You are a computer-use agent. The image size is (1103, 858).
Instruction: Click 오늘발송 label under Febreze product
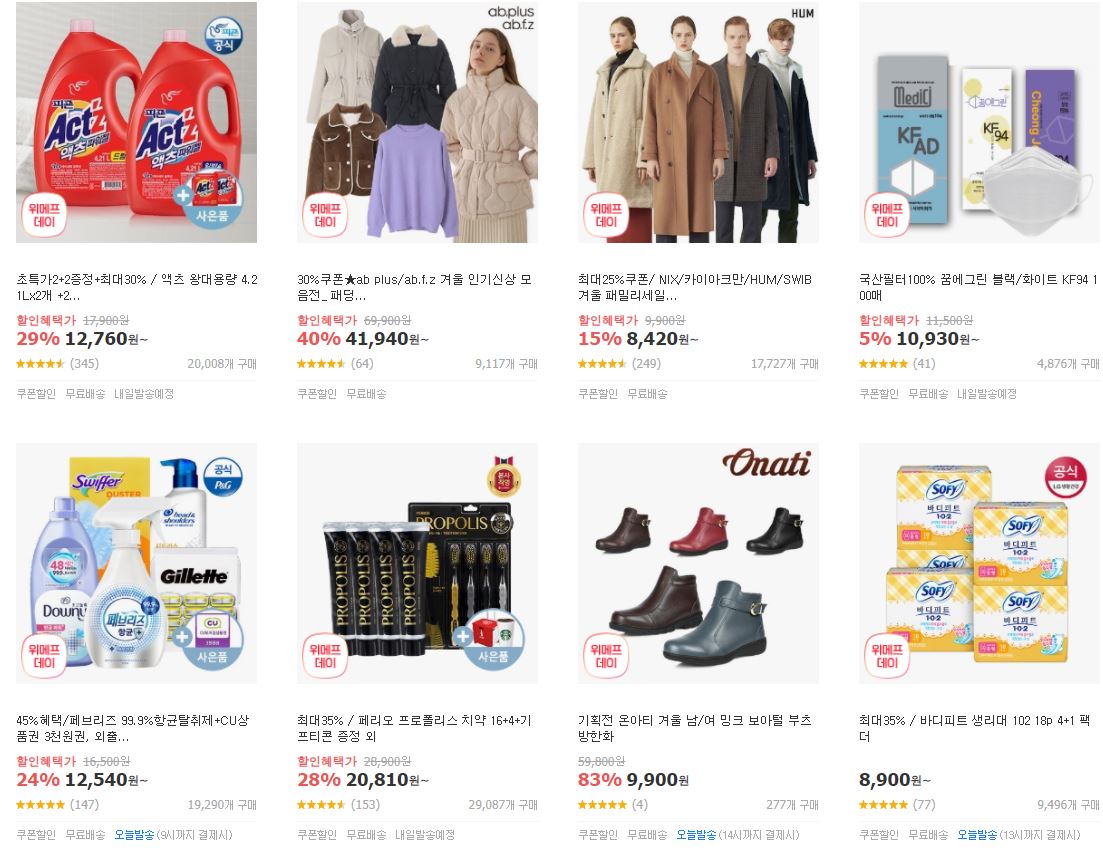pos(134,835)
